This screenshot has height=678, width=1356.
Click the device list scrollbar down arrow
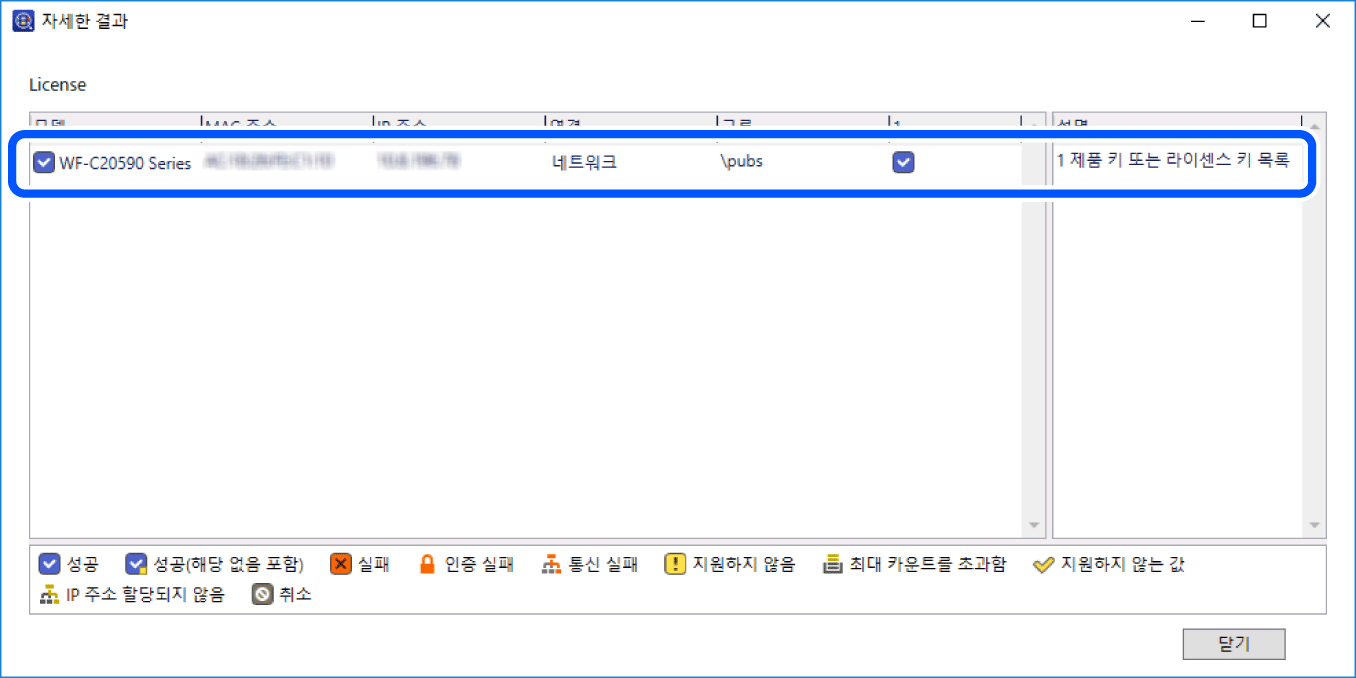pyautogui.click(x=1034, y=526)
